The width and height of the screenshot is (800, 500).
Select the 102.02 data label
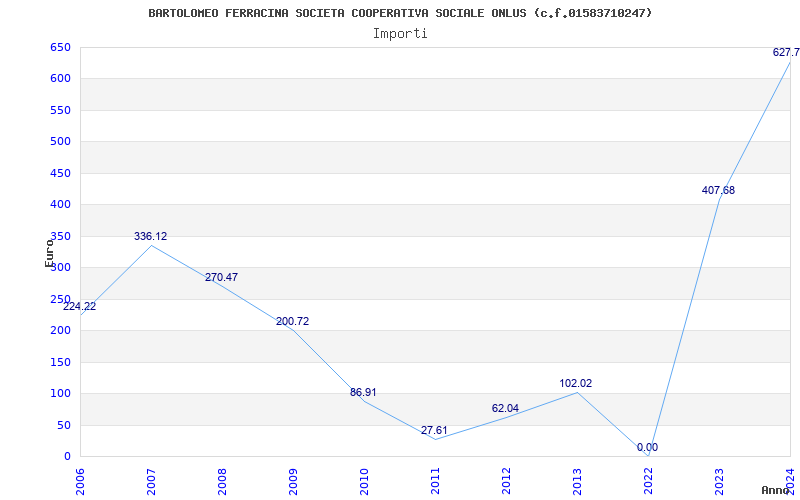(576, 383)
